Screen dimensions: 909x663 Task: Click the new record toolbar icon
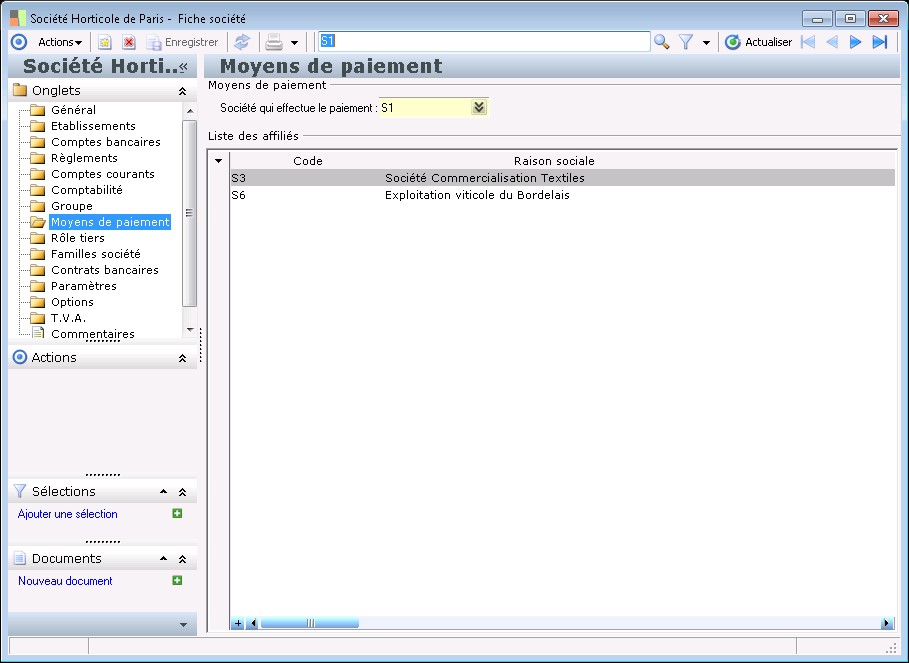pyautogui.click(x=104, y=42)
